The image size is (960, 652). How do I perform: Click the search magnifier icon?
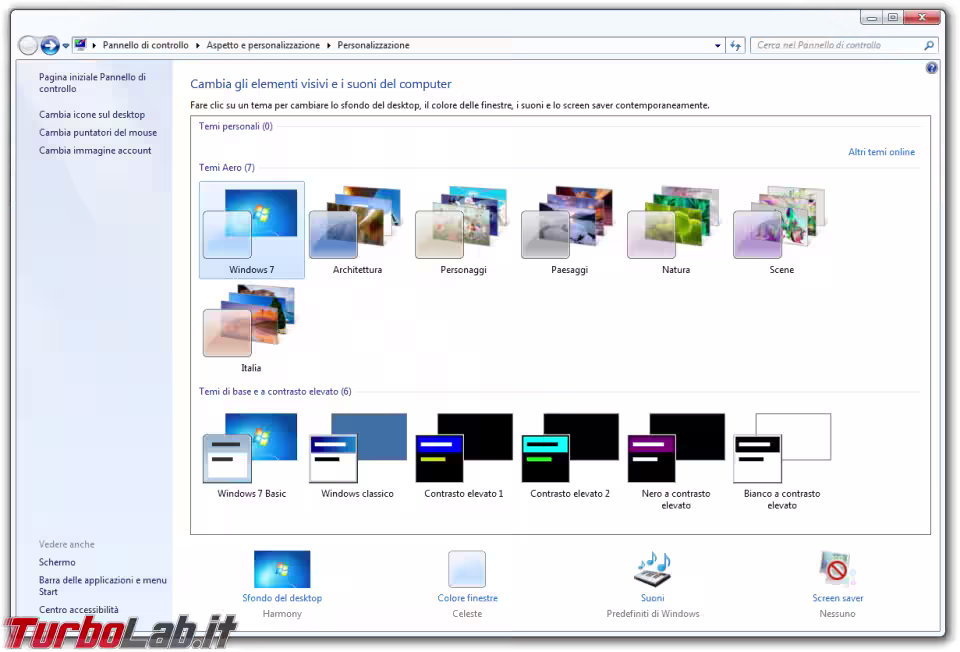click(x=929, y=45)
